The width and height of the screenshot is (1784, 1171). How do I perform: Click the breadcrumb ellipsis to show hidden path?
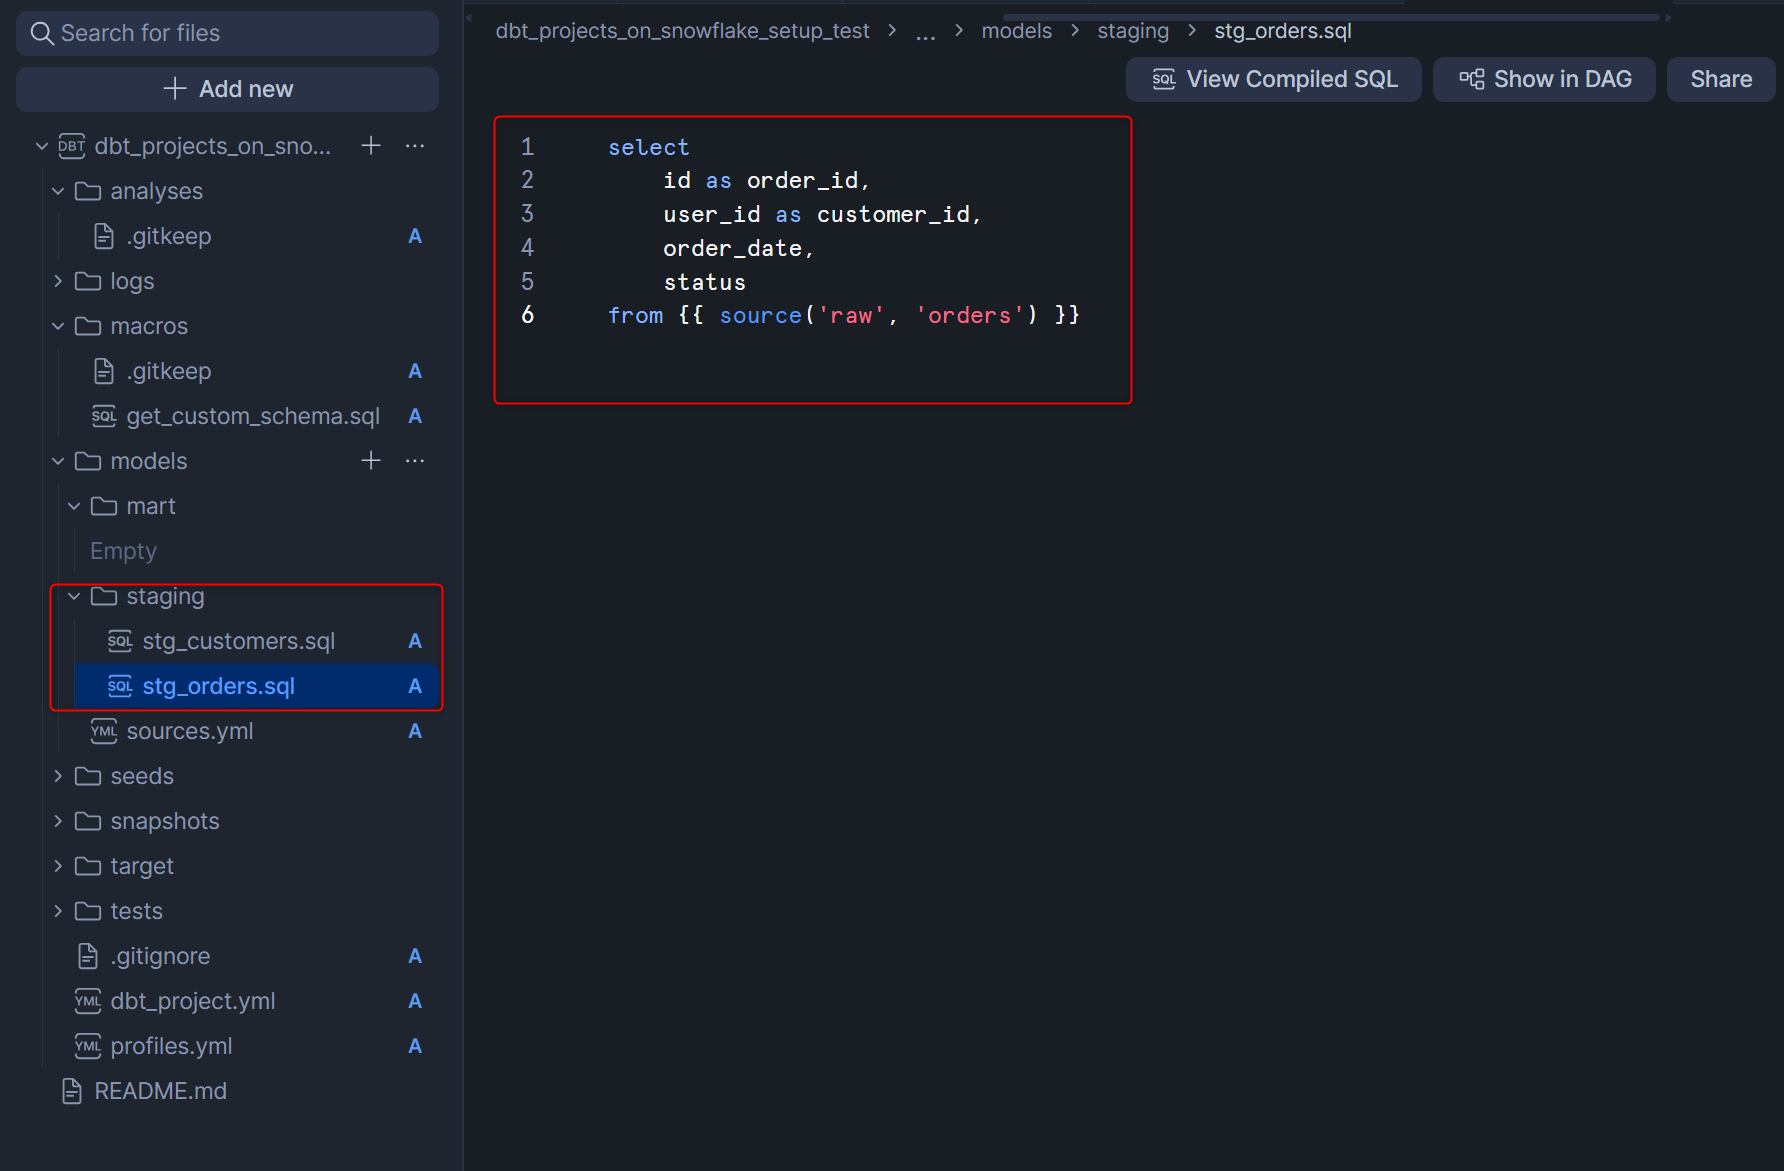[925, 33]
